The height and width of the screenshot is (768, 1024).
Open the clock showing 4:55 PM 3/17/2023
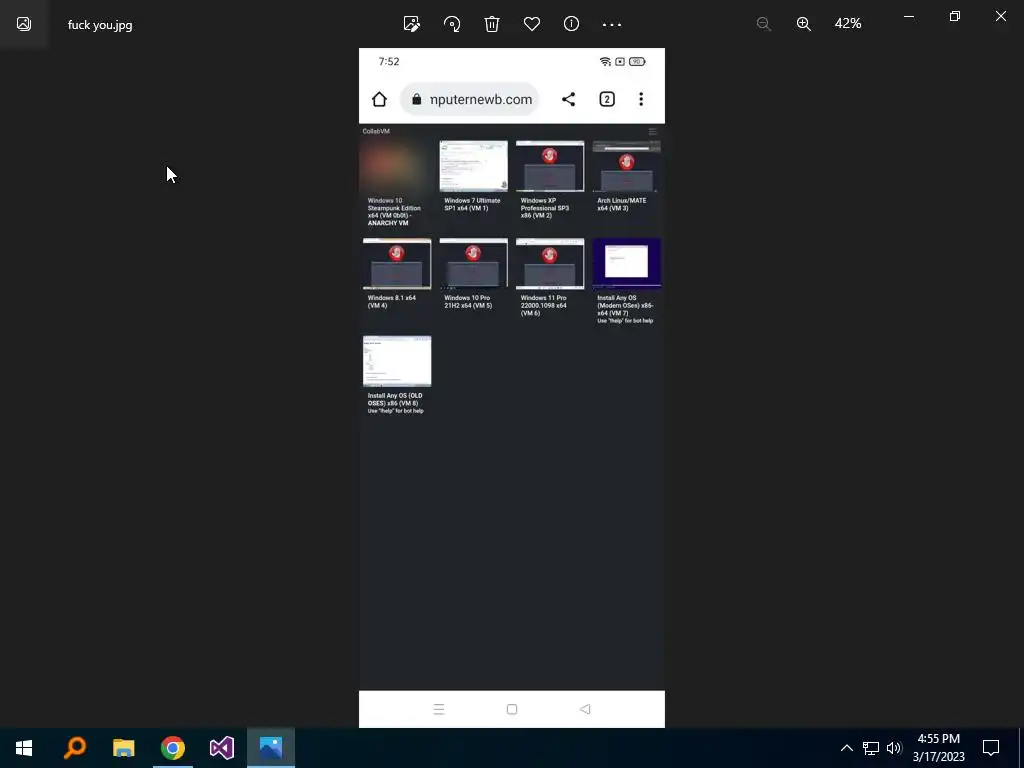(x=938, y=748)
